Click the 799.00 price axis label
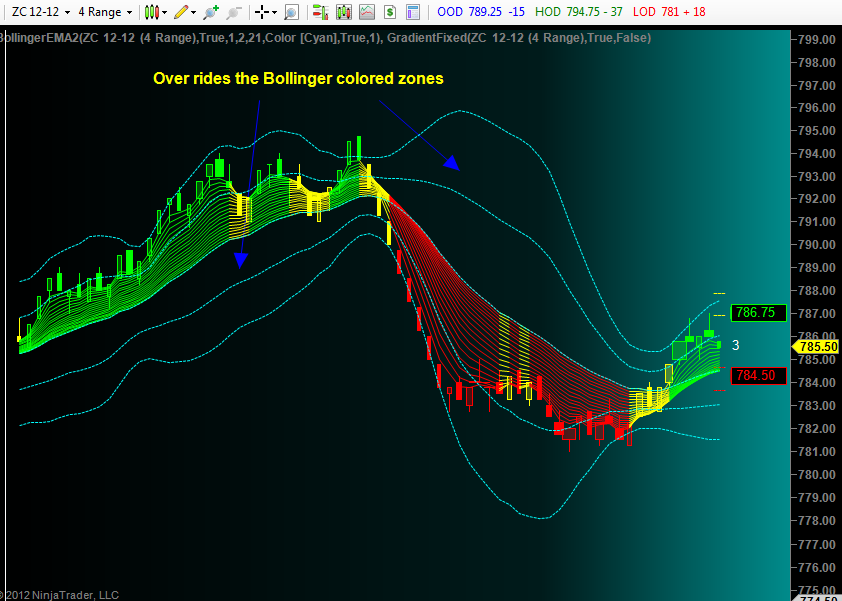This screenshot has width=842, height=601. [x=816, y=39]
